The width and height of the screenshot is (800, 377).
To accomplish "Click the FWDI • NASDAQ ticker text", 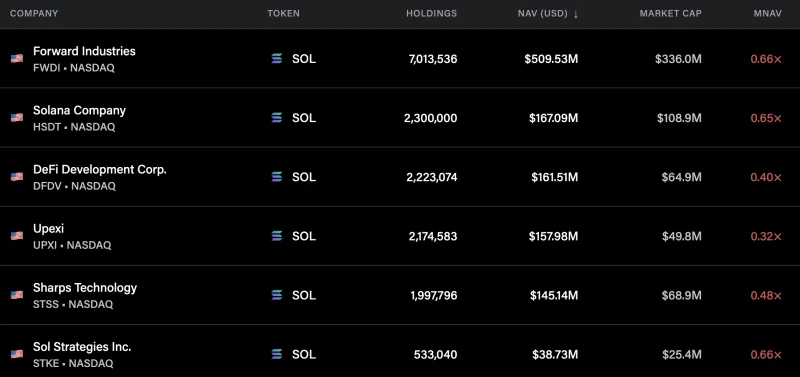I will (74, 68).
